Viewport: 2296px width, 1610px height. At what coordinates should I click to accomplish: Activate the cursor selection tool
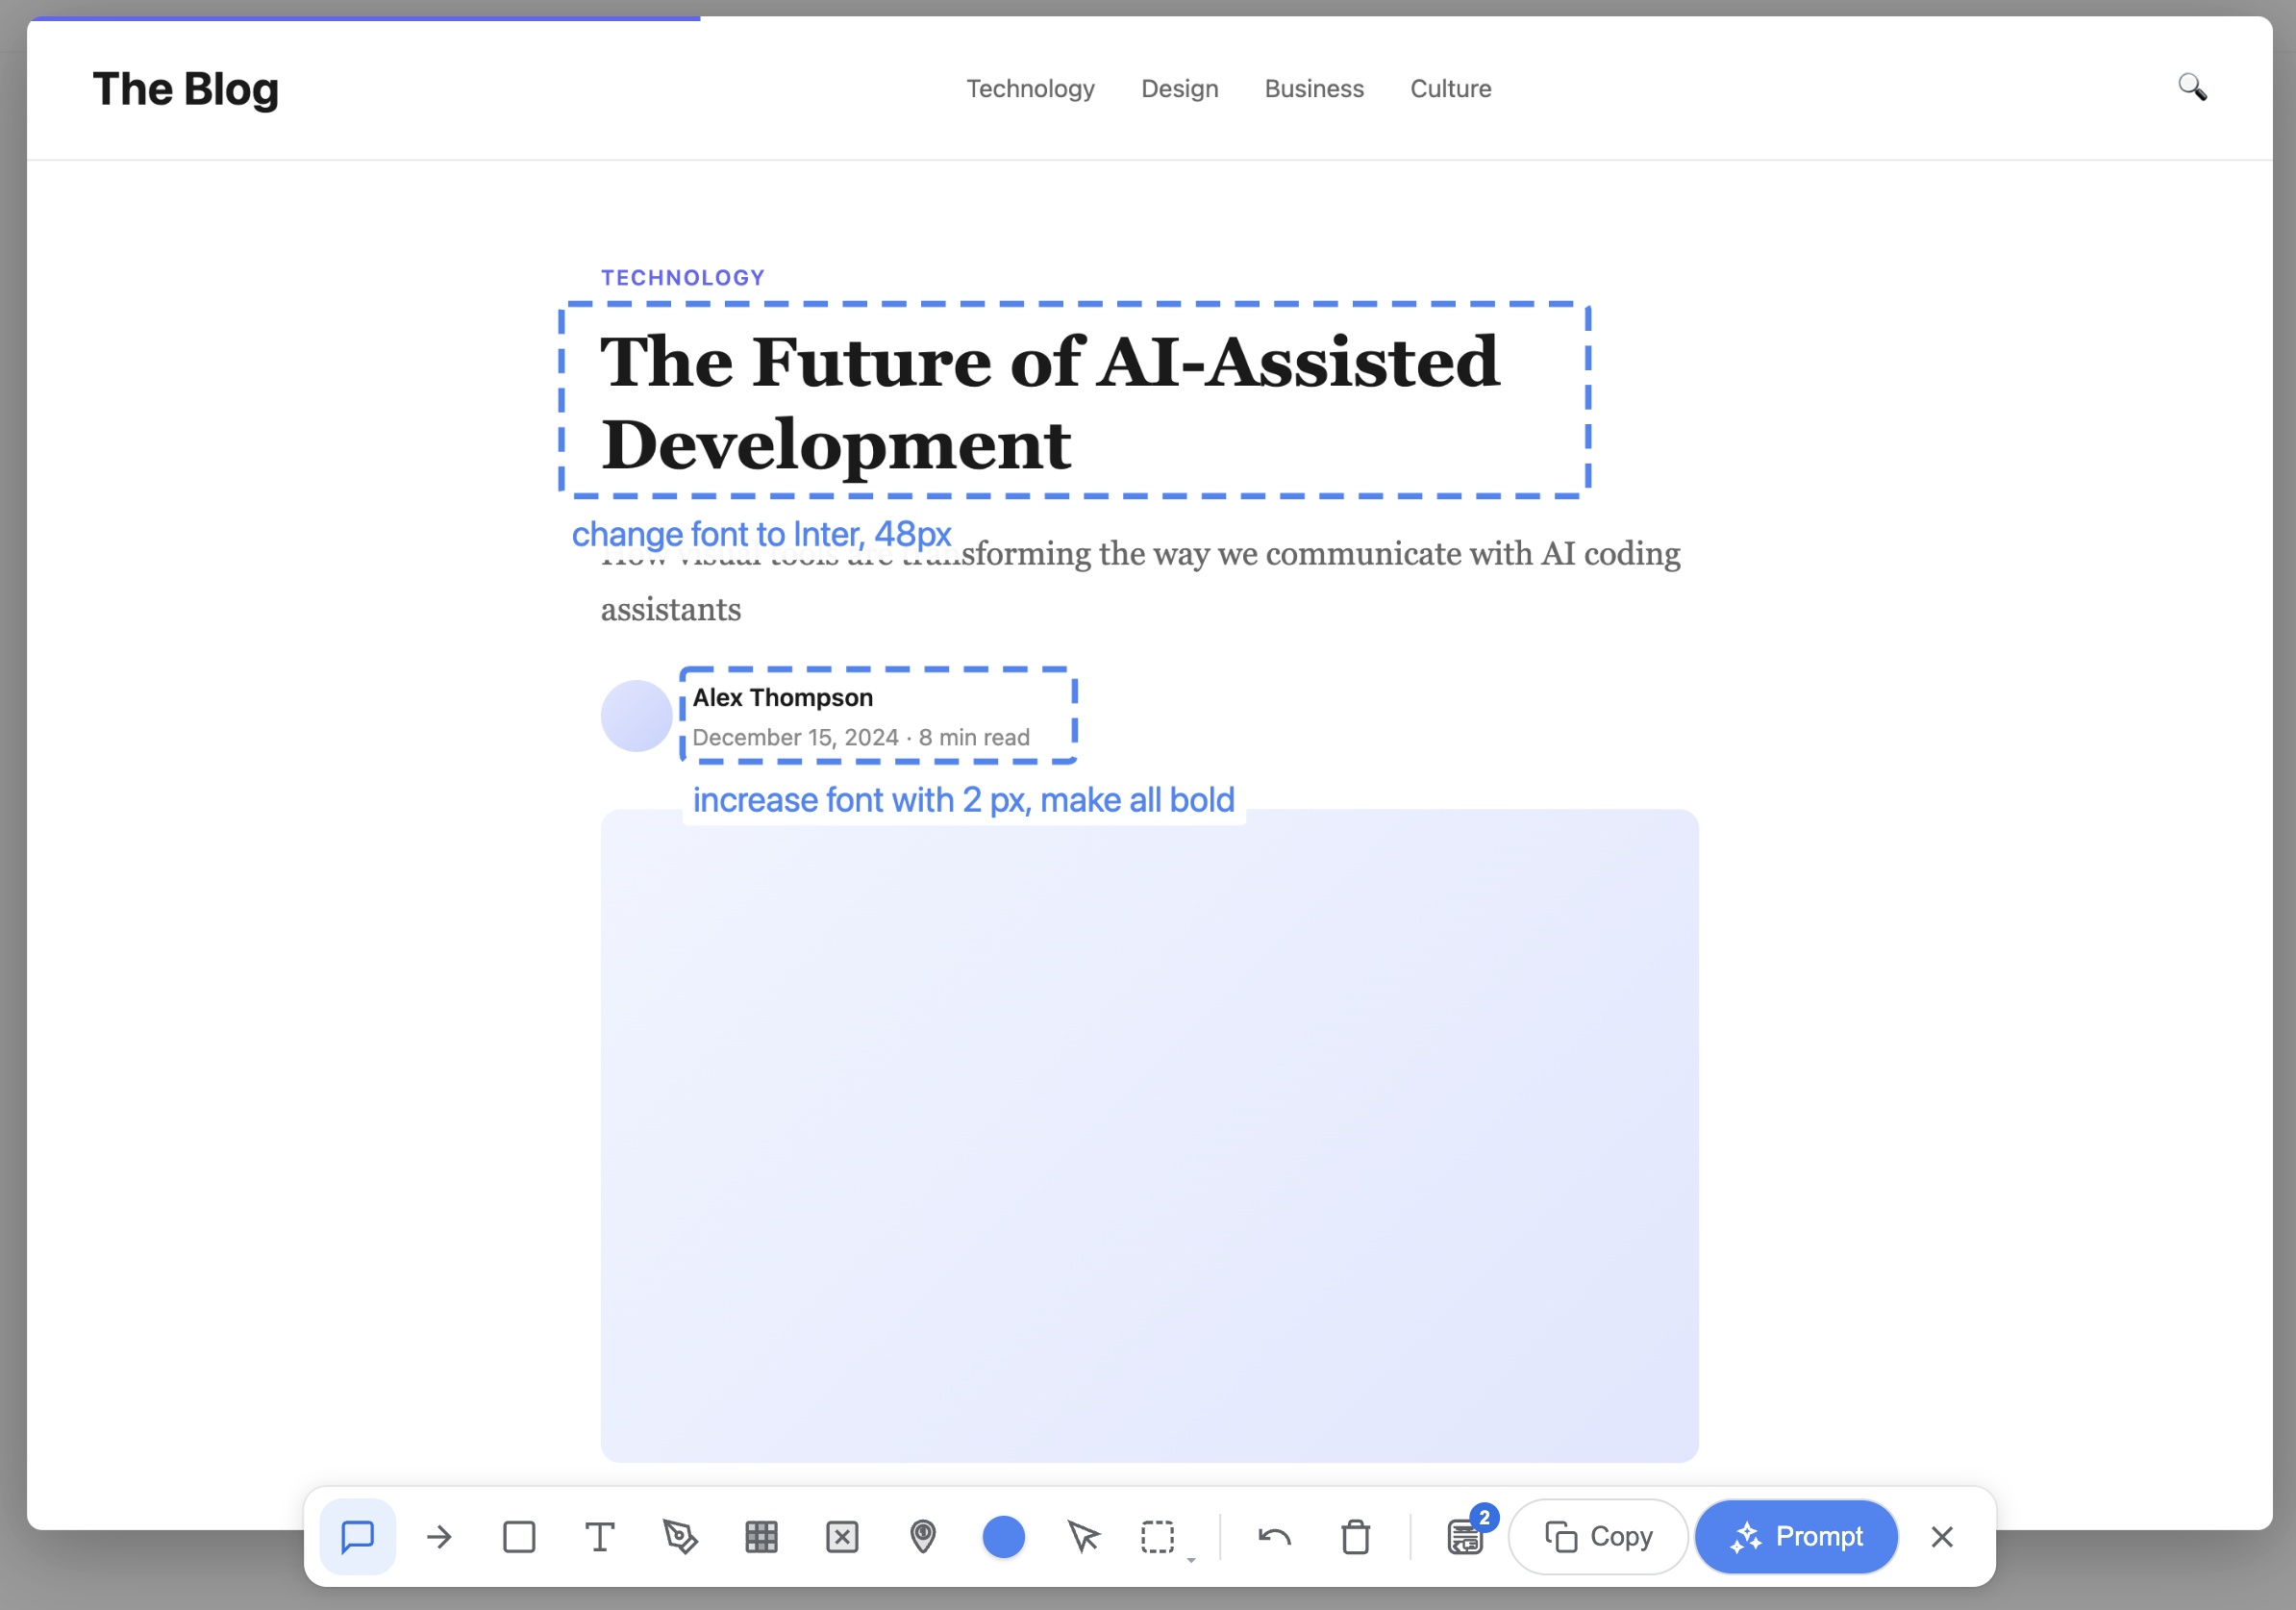1084,1537
